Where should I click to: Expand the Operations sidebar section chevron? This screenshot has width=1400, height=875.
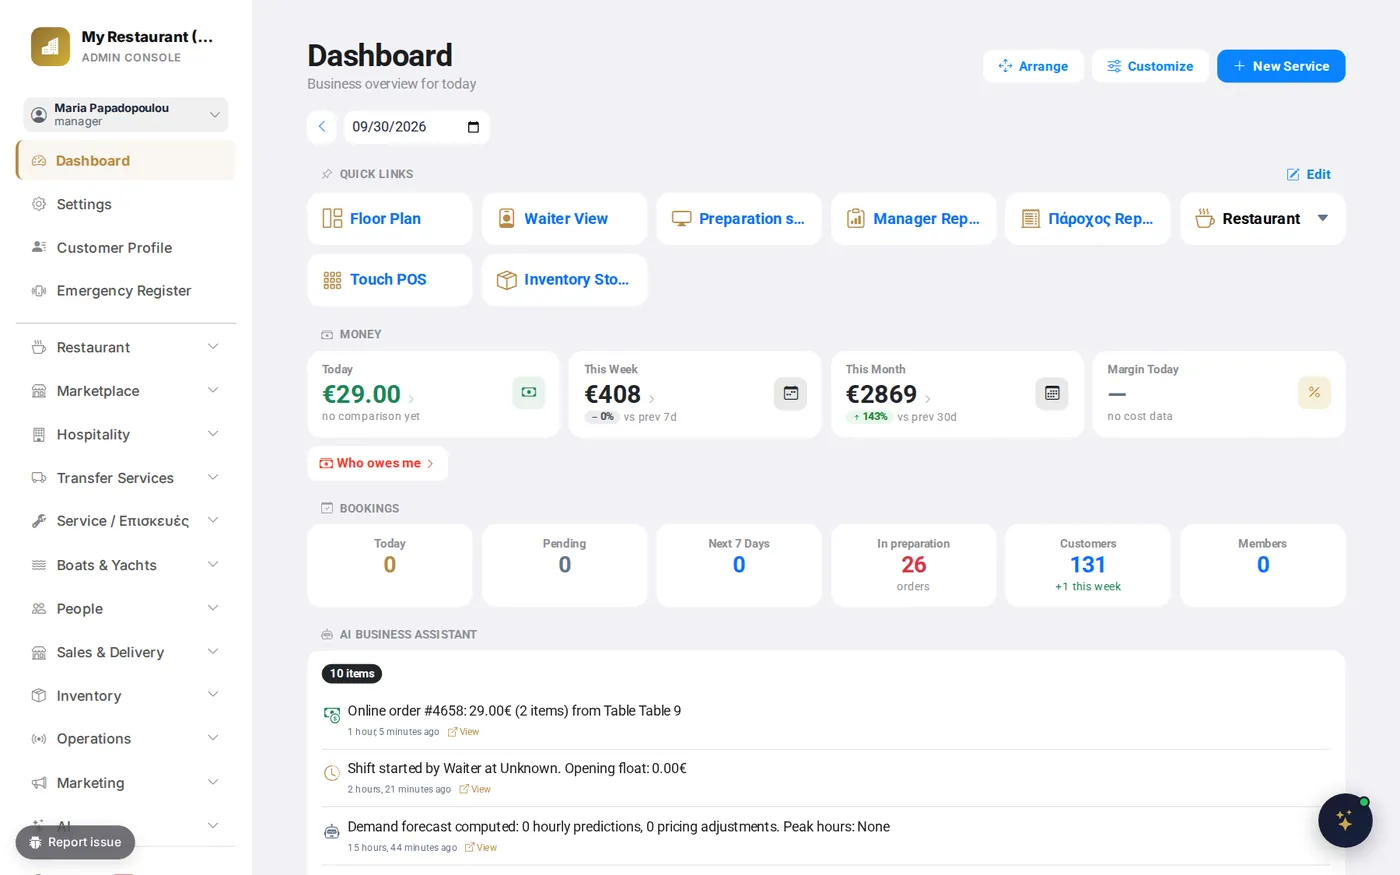coord(213,738)
